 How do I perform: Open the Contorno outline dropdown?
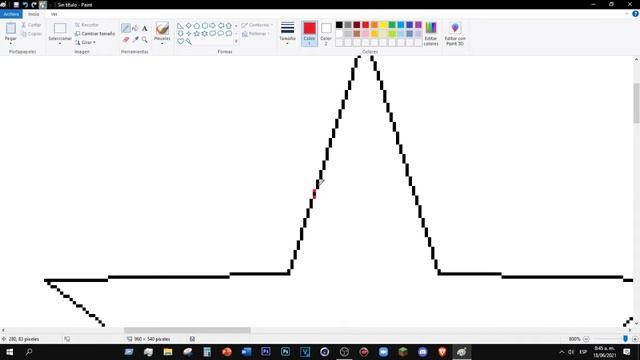[x=257, y=25]
